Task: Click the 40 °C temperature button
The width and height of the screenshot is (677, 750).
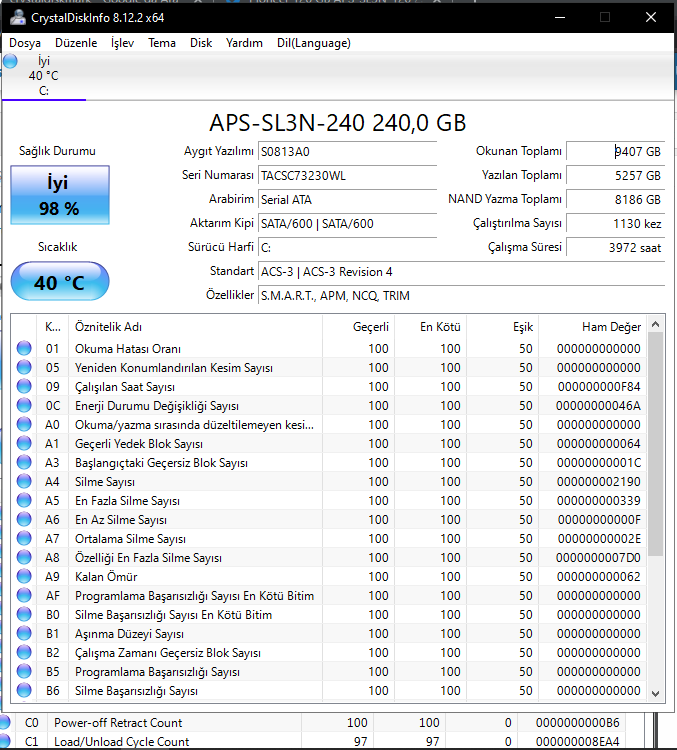Action: click(60, 282)
